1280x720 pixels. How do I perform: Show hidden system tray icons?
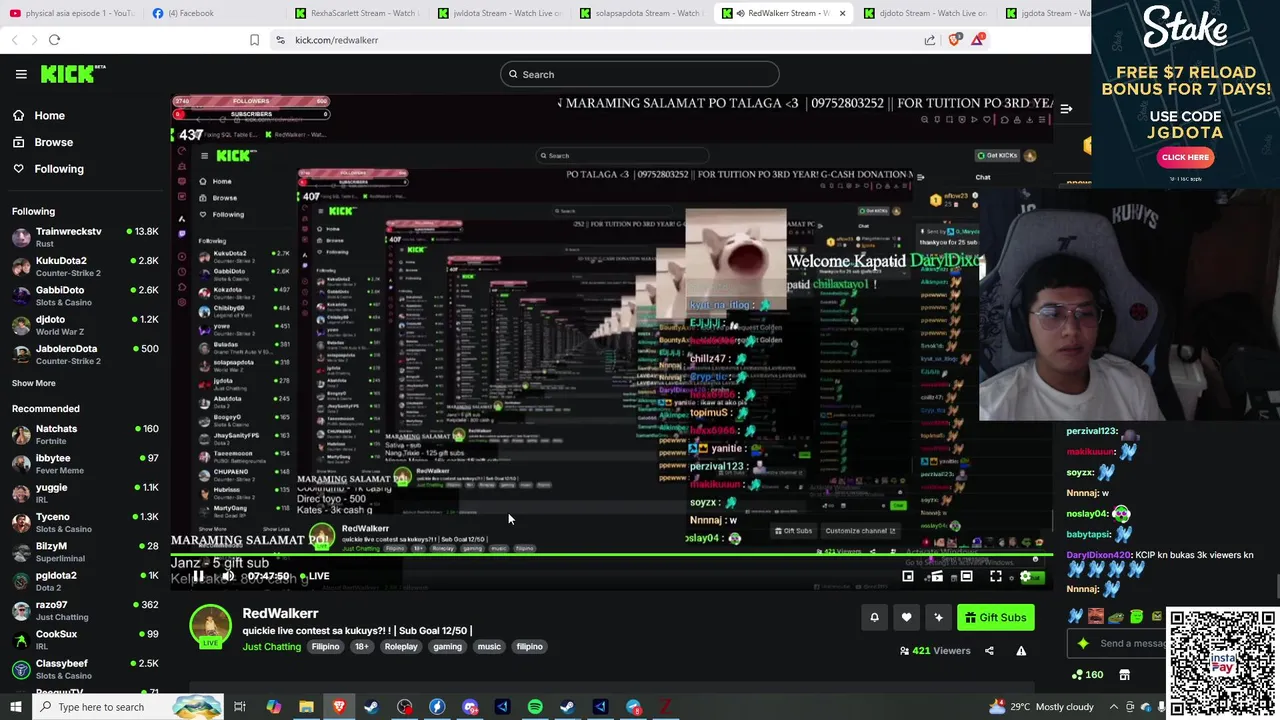point(1114,707)
